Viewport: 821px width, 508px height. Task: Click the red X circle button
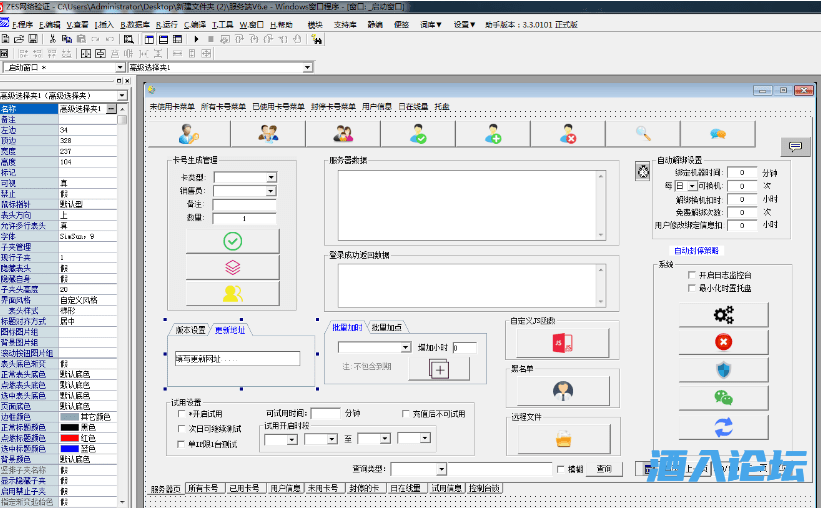pyautogui.click(x=724, y=342)
